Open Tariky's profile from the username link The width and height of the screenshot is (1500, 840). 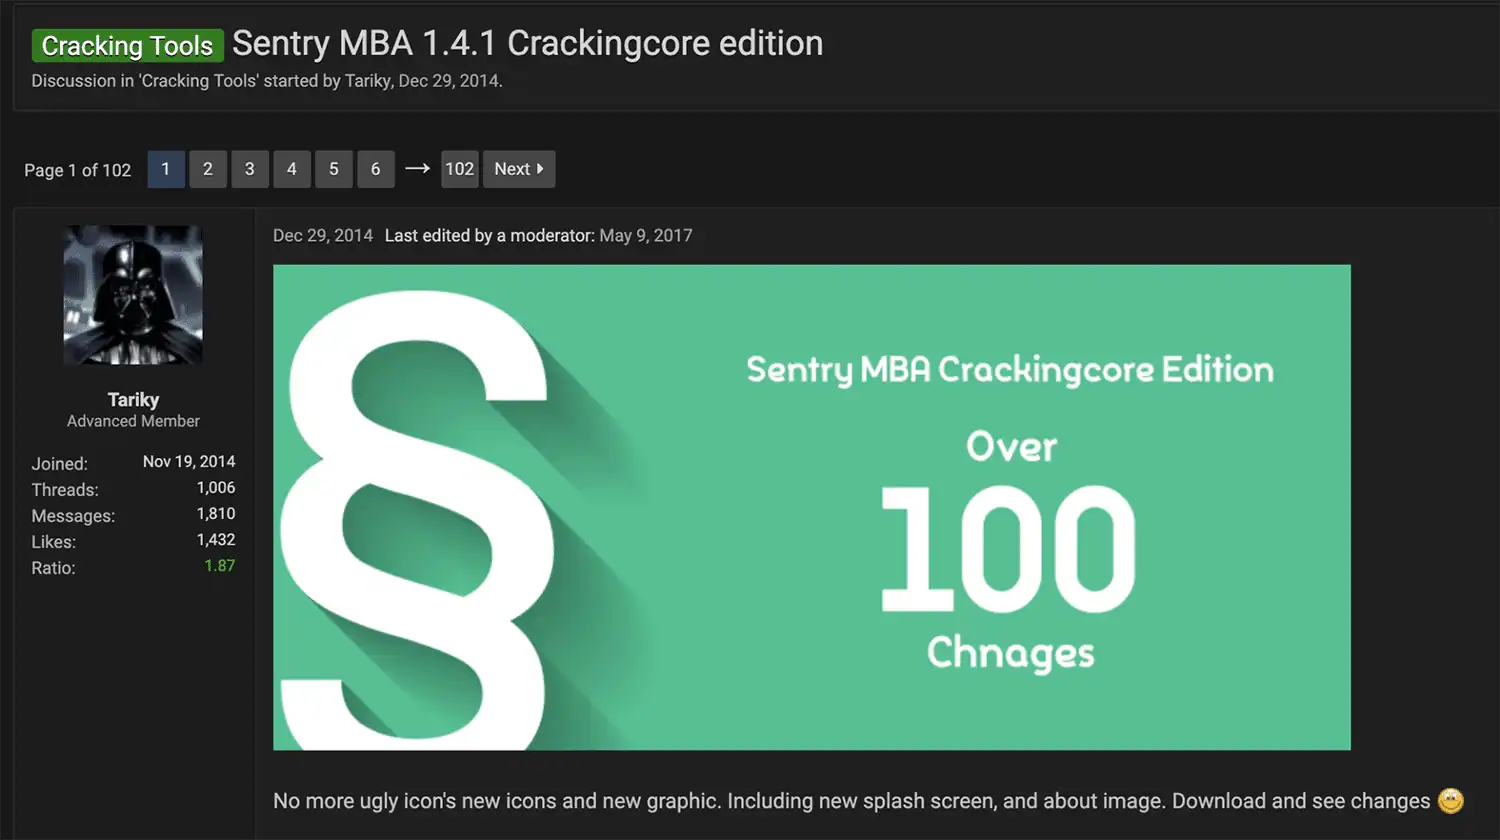pos(133,399)
